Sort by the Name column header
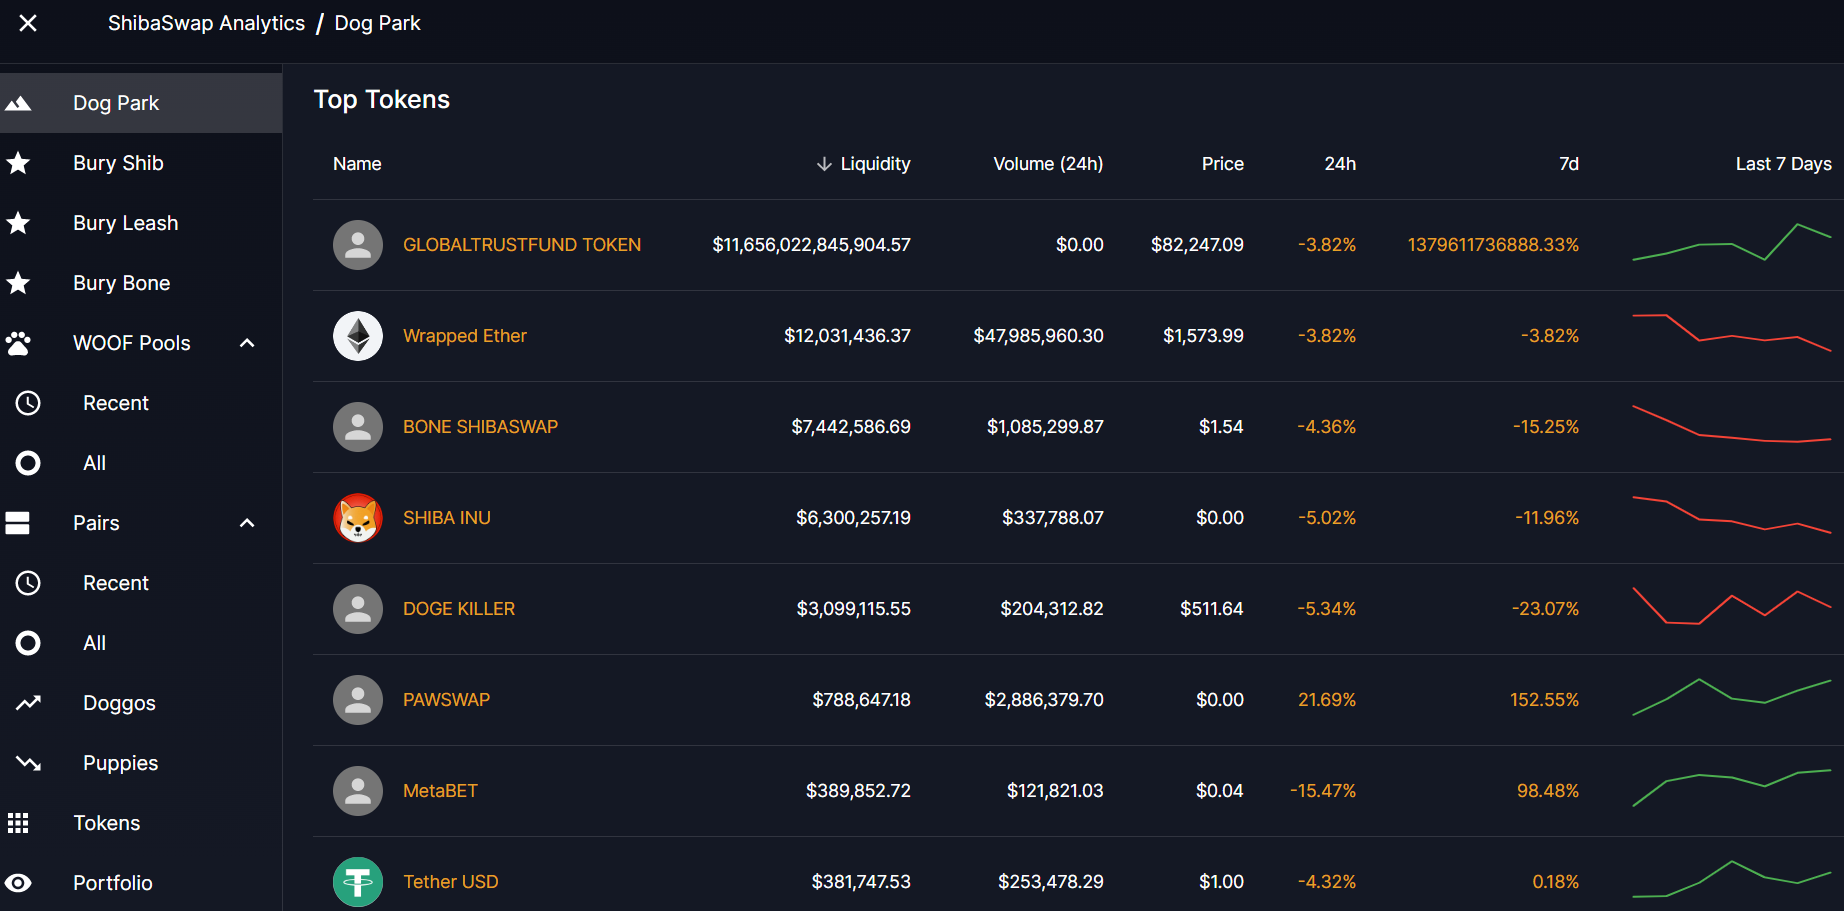 [x=357, y=164]
